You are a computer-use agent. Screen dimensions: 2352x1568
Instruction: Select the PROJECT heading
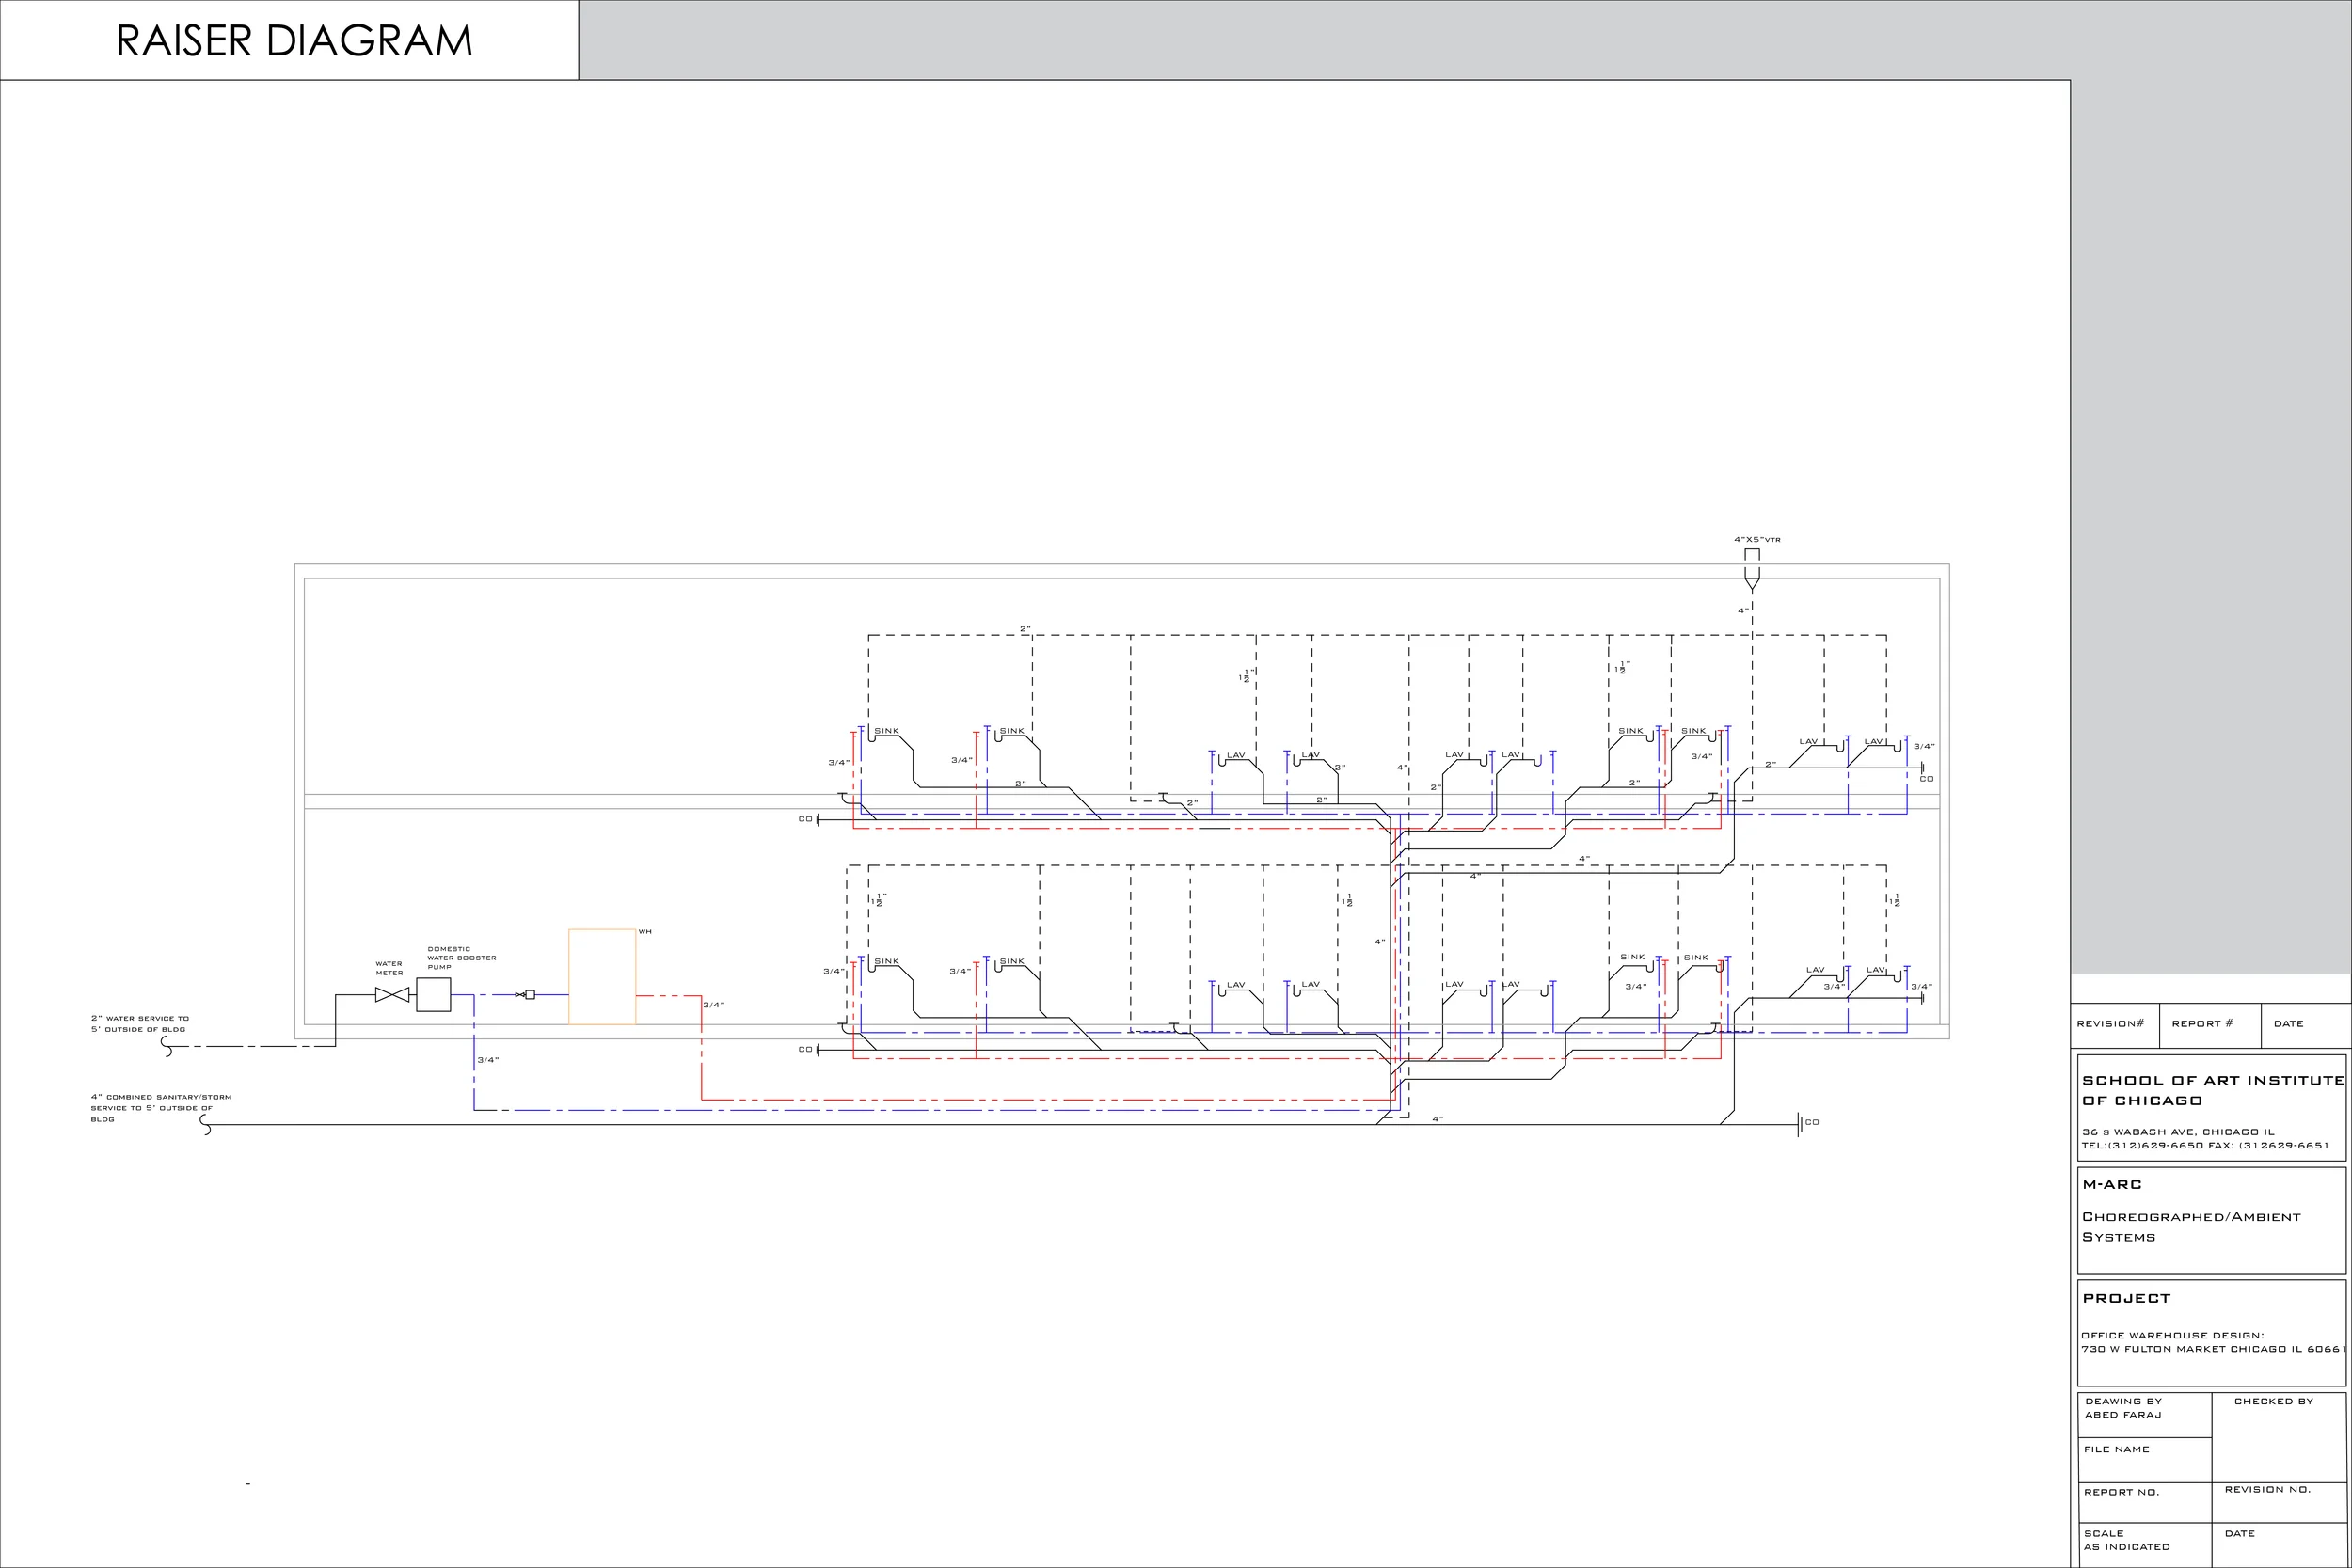pos(2127,1299)
